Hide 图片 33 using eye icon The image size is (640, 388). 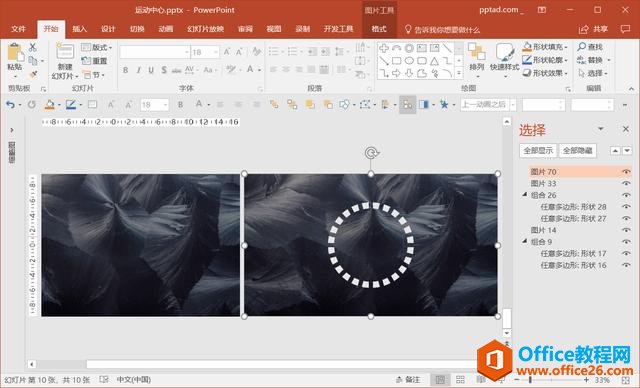coord(626,184)
